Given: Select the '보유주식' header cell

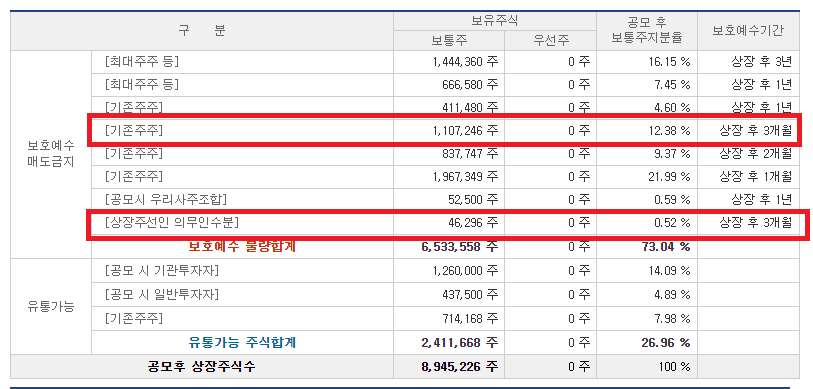Looking at the screenshot, I should click(495, 21).
